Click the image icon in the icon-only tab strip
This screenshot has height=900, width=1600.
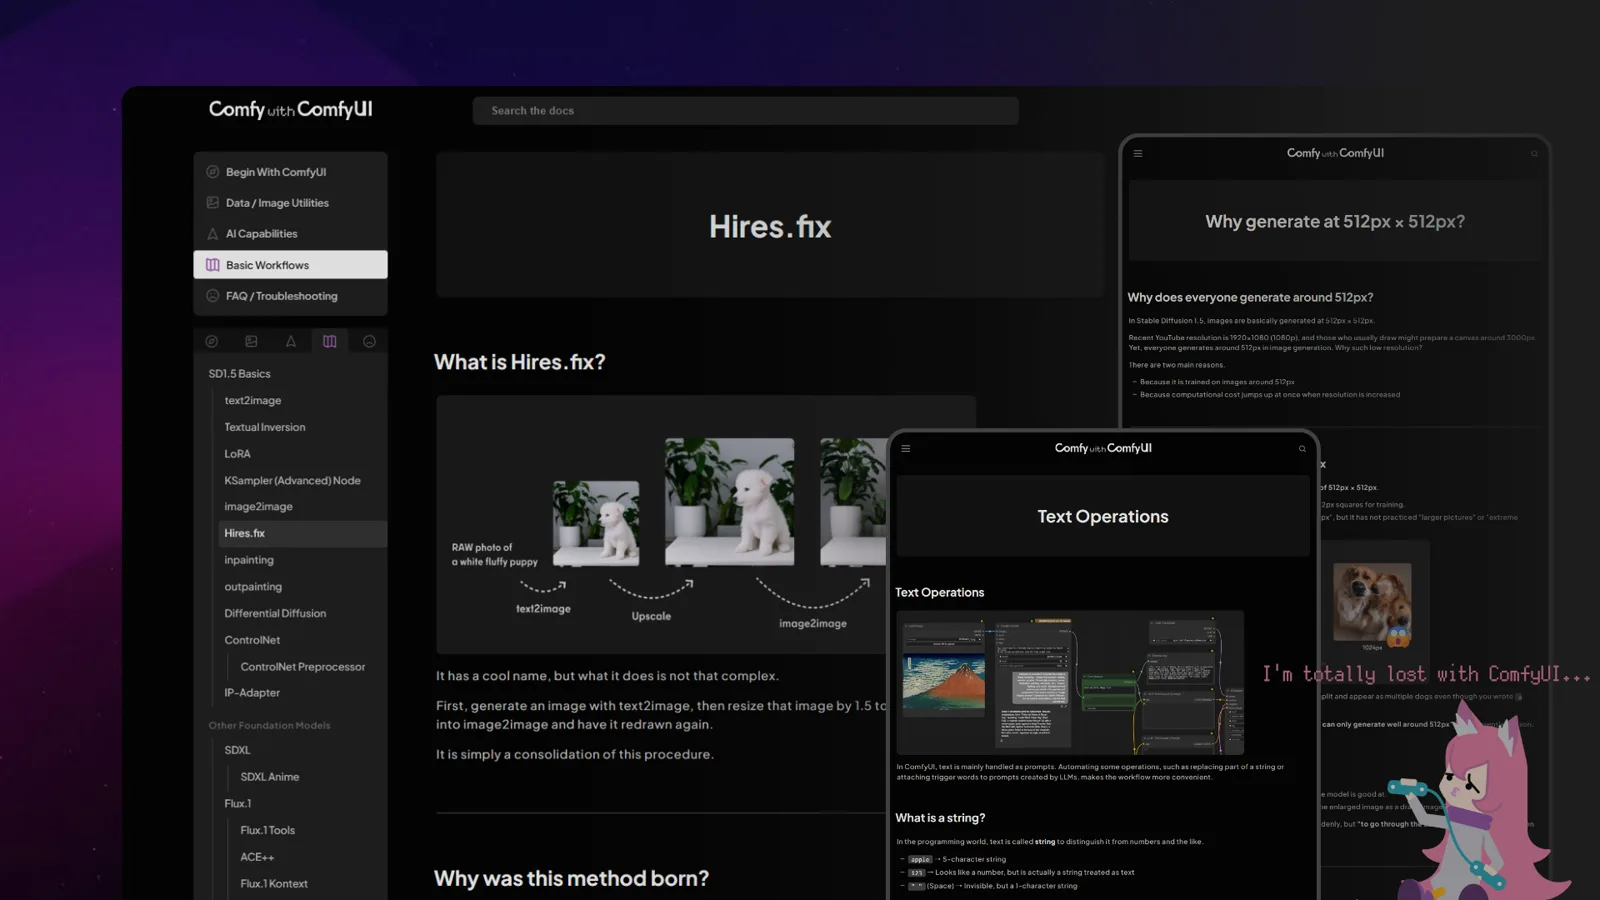coord(251,342)
